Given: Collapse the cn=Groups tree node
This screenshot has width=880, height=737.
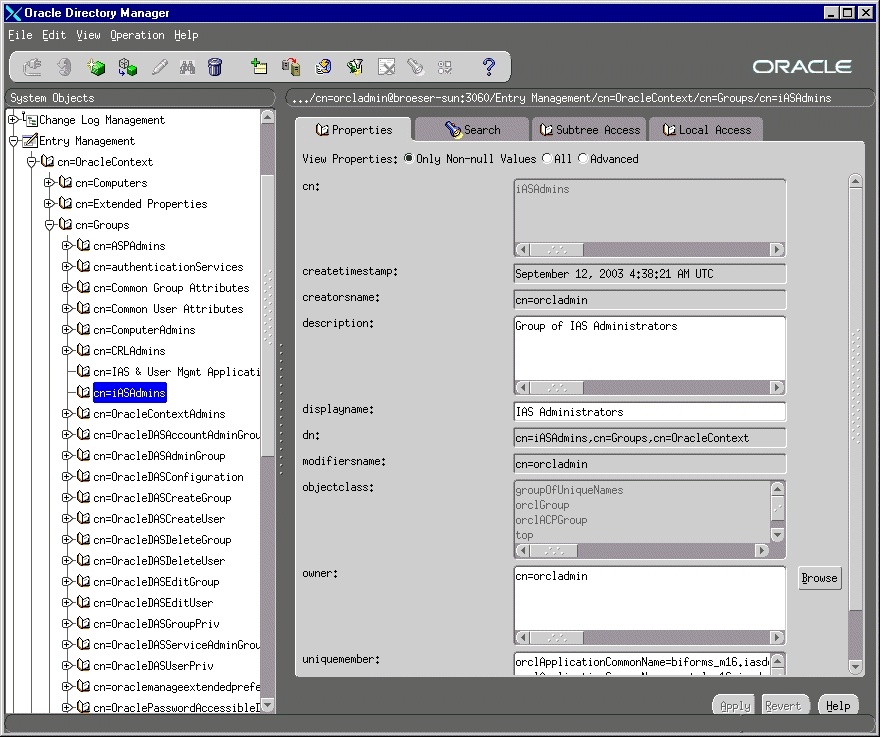Looking at the screenshot, I should coord(48,224).
